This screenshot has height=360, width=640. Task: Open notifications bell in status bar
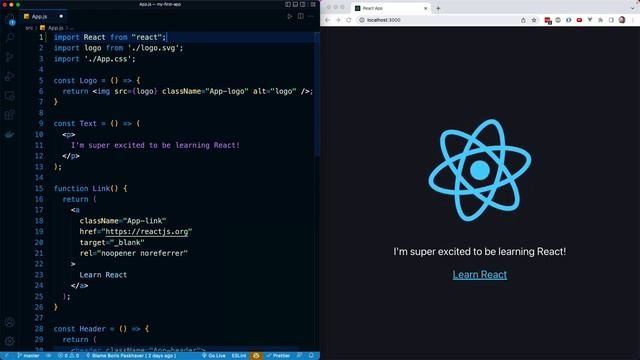point(311,356)
